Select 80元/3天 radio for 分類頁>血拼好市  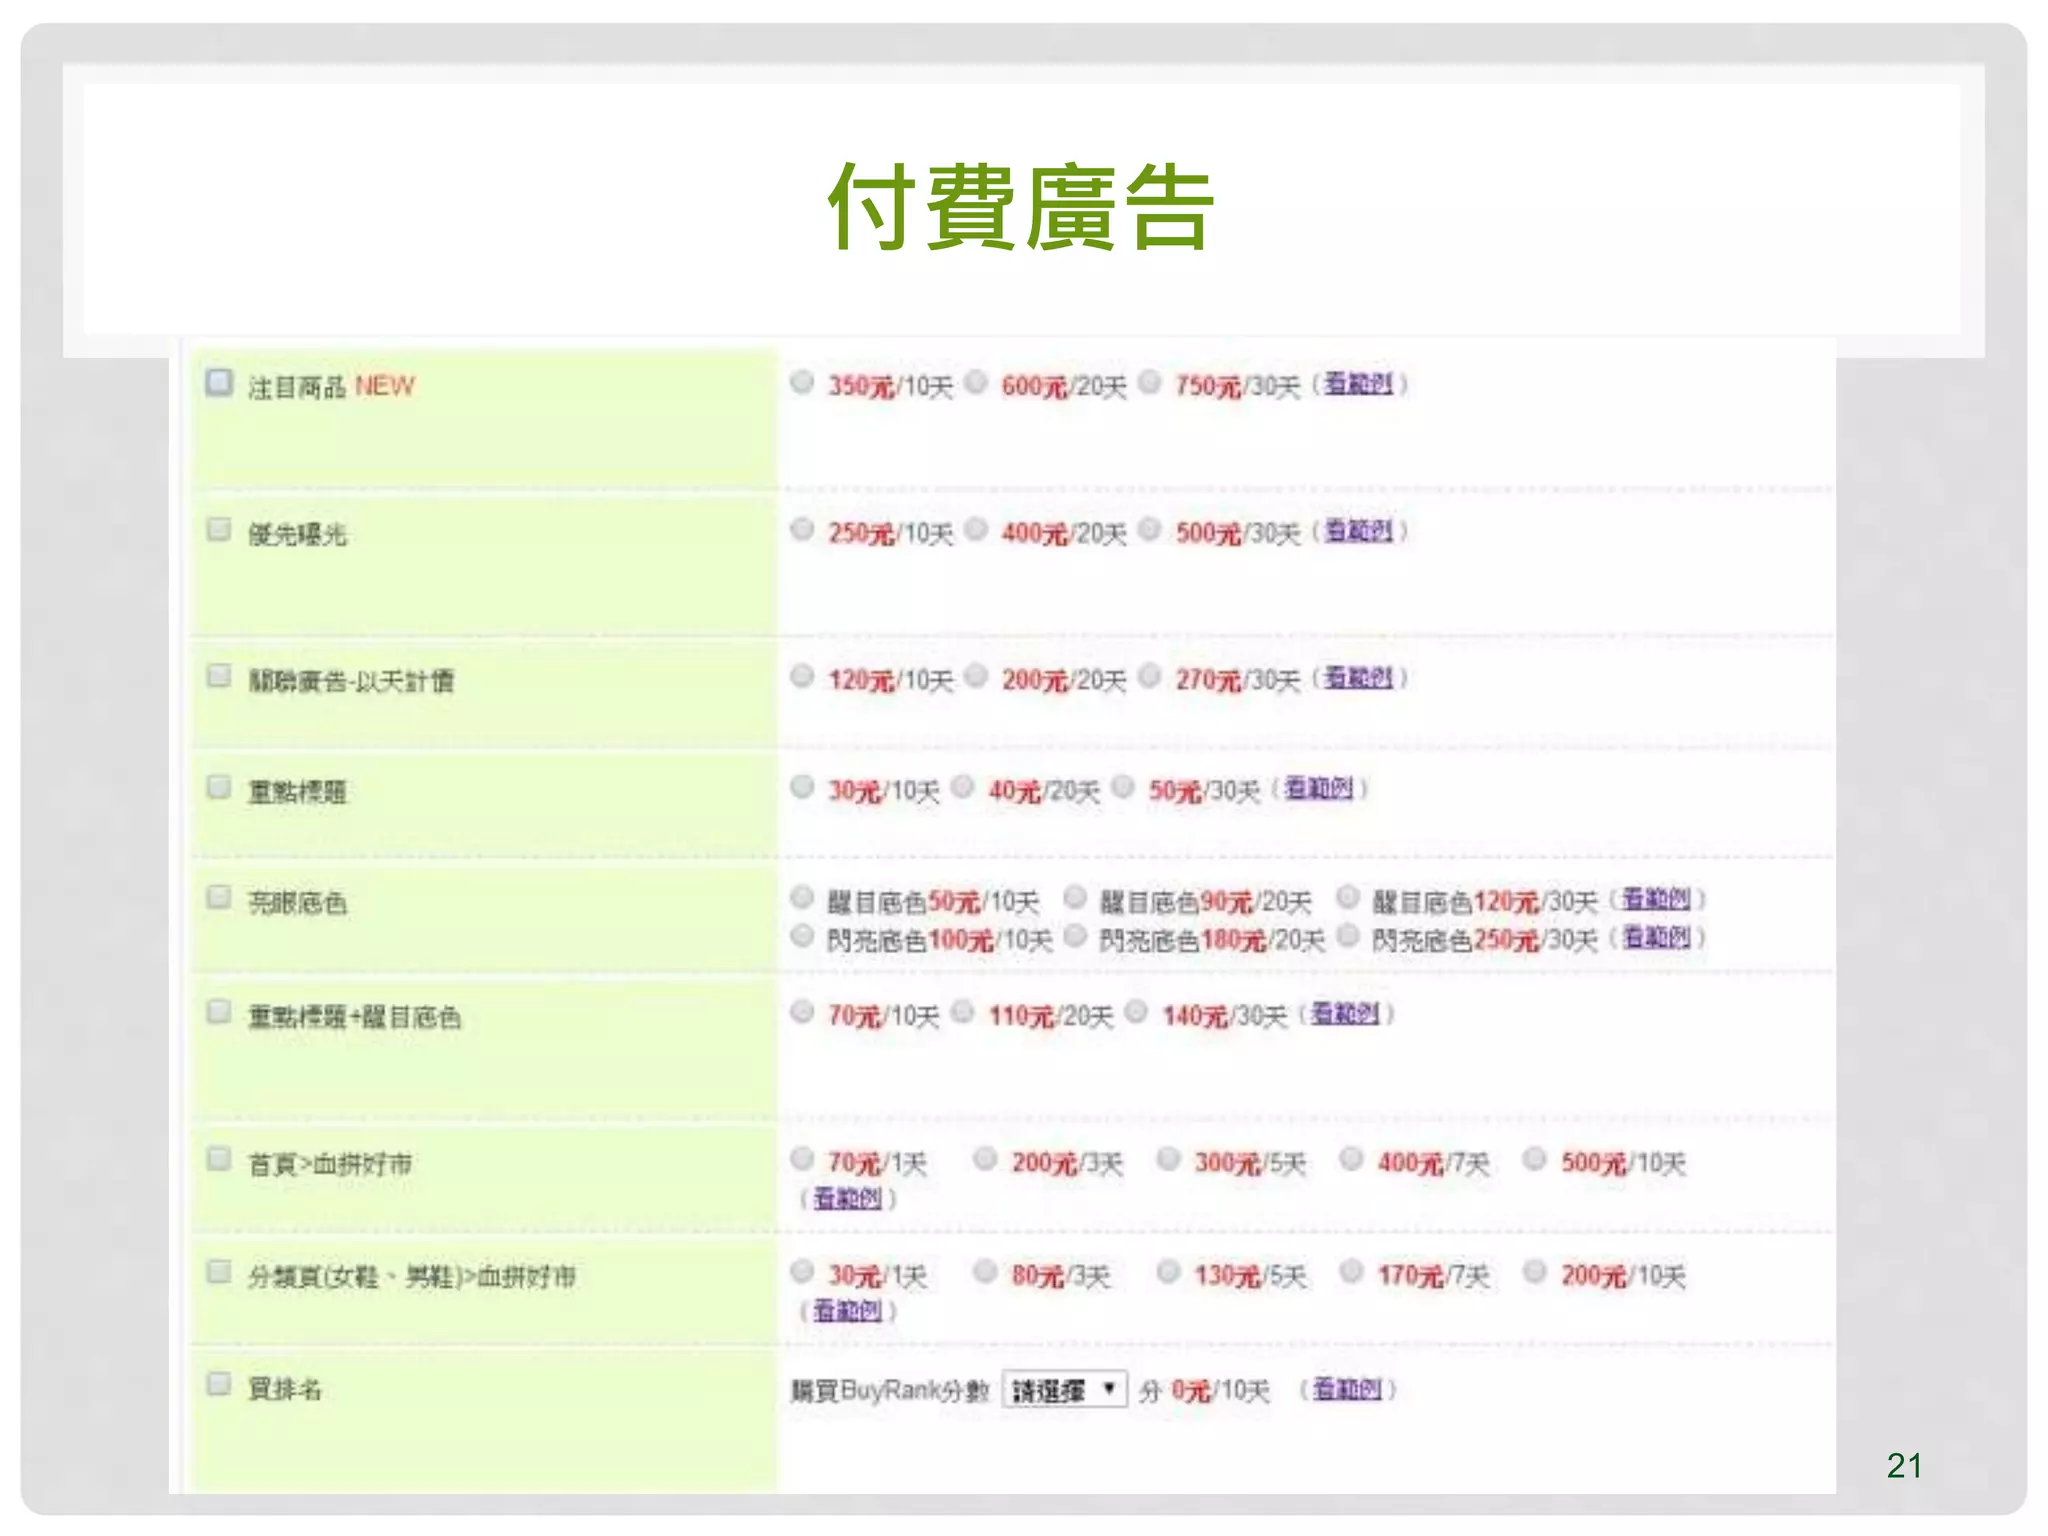pos(985,1272)
